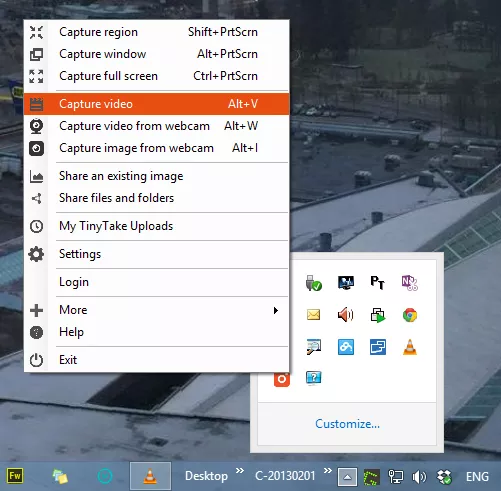
Task: Open the Customize... link in tray popup
Action: [x=347, y=424]
